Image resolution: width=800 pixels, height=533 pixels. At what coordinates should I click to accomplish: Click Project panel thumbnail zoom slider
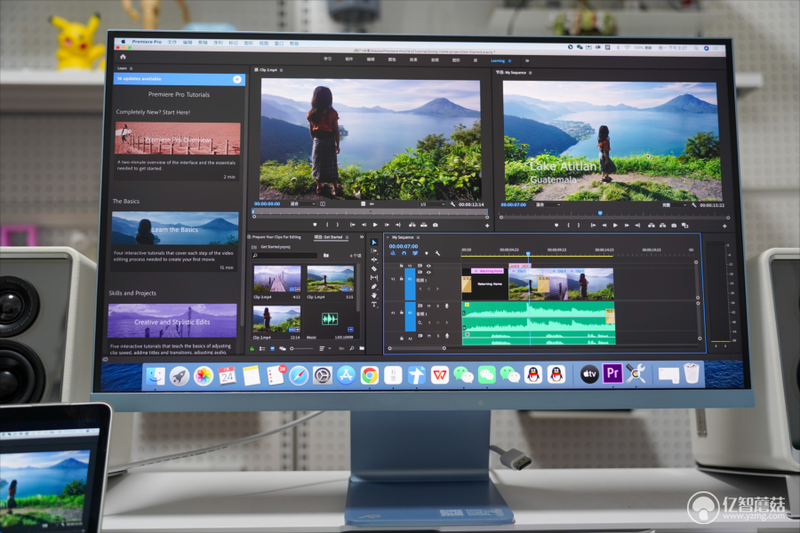(302, 349)
